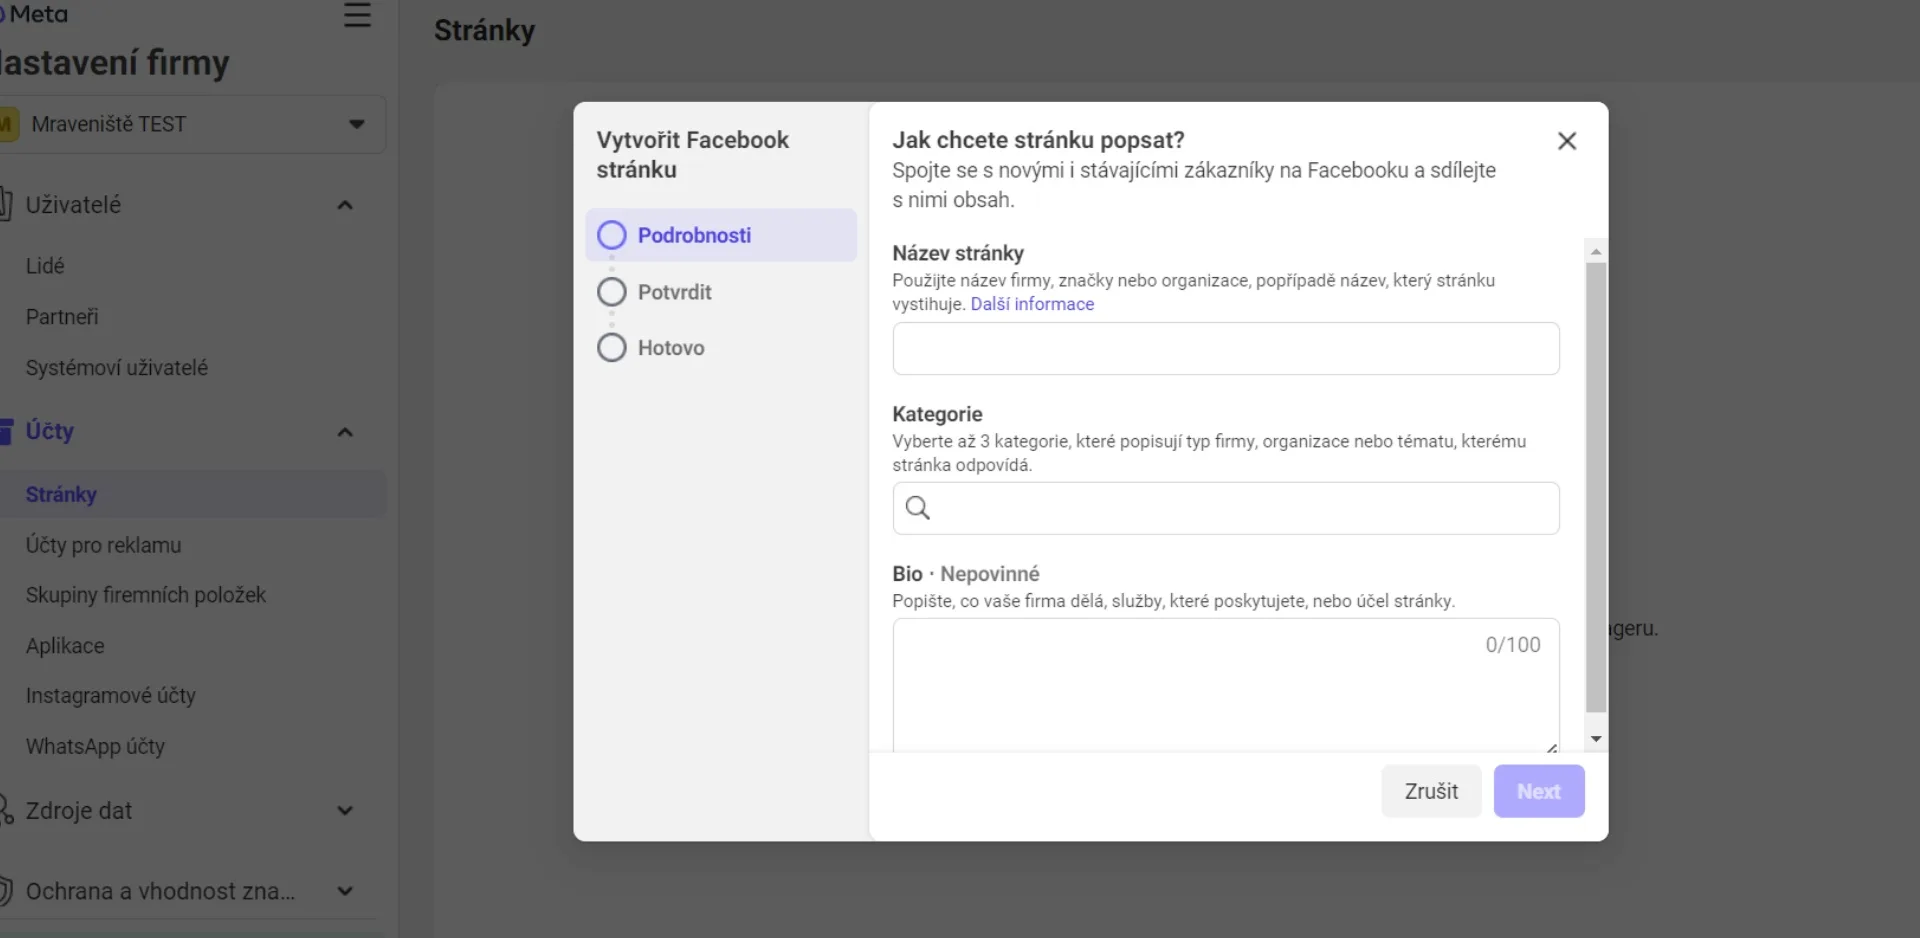Screen dimensions: 1920x938
Task: Open Systémoví uživatelé in sidebar
Action: pos(117,368)
